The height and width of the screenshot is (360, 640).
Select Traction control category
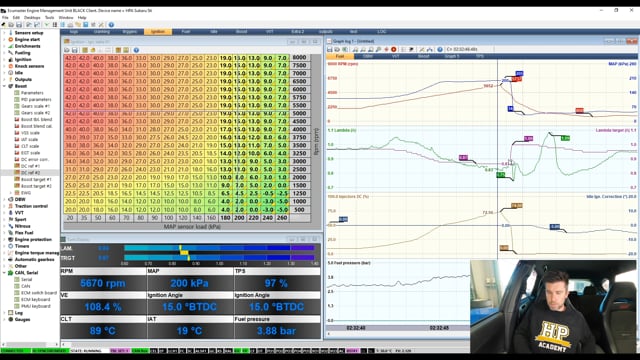[31, 206]
